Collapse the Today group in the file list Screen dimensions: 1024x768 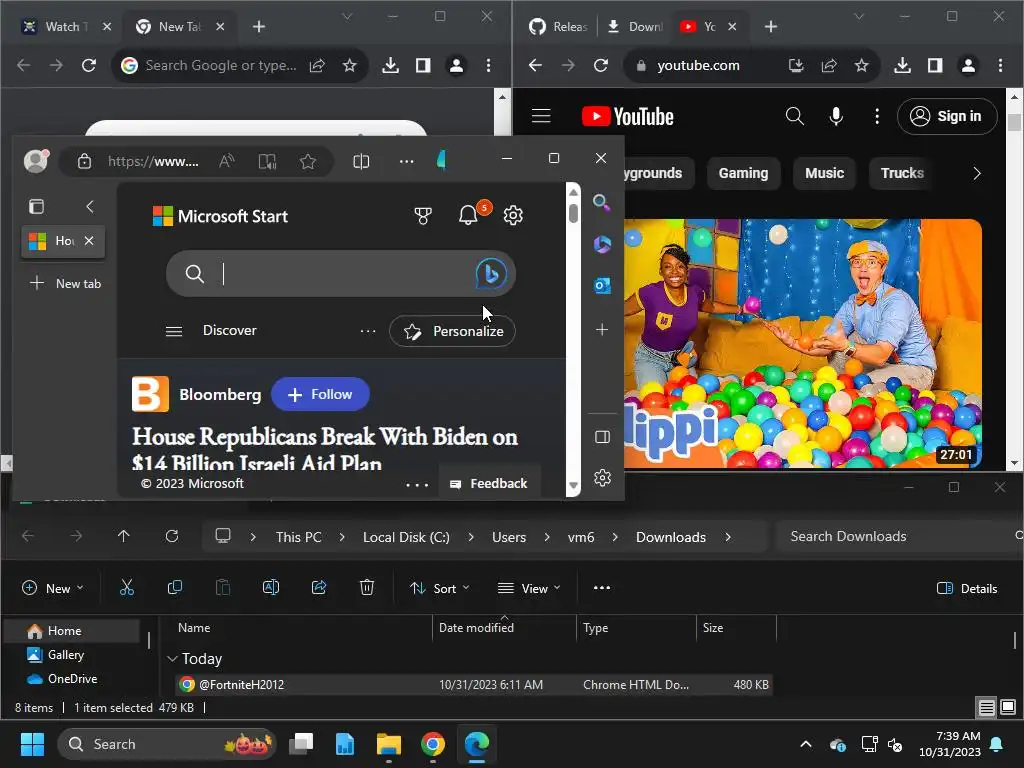point(172,659)
